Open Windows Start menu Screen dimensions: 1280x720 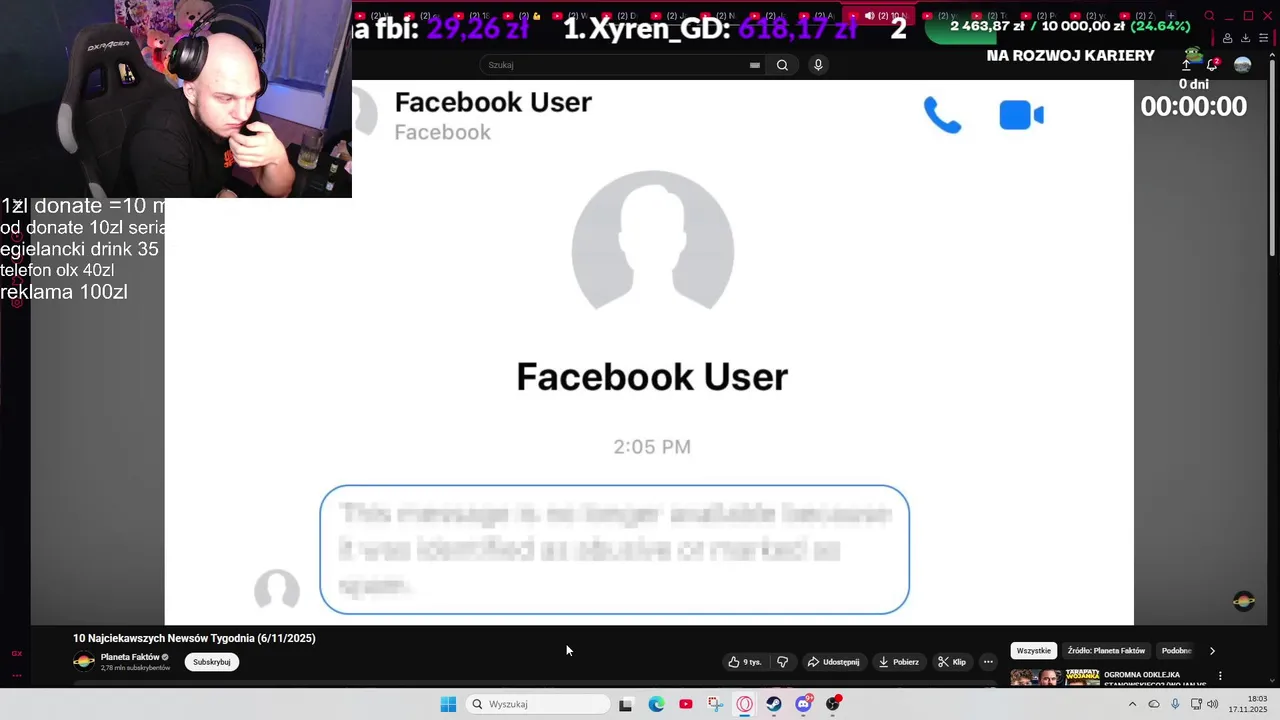tap(448, 704)
